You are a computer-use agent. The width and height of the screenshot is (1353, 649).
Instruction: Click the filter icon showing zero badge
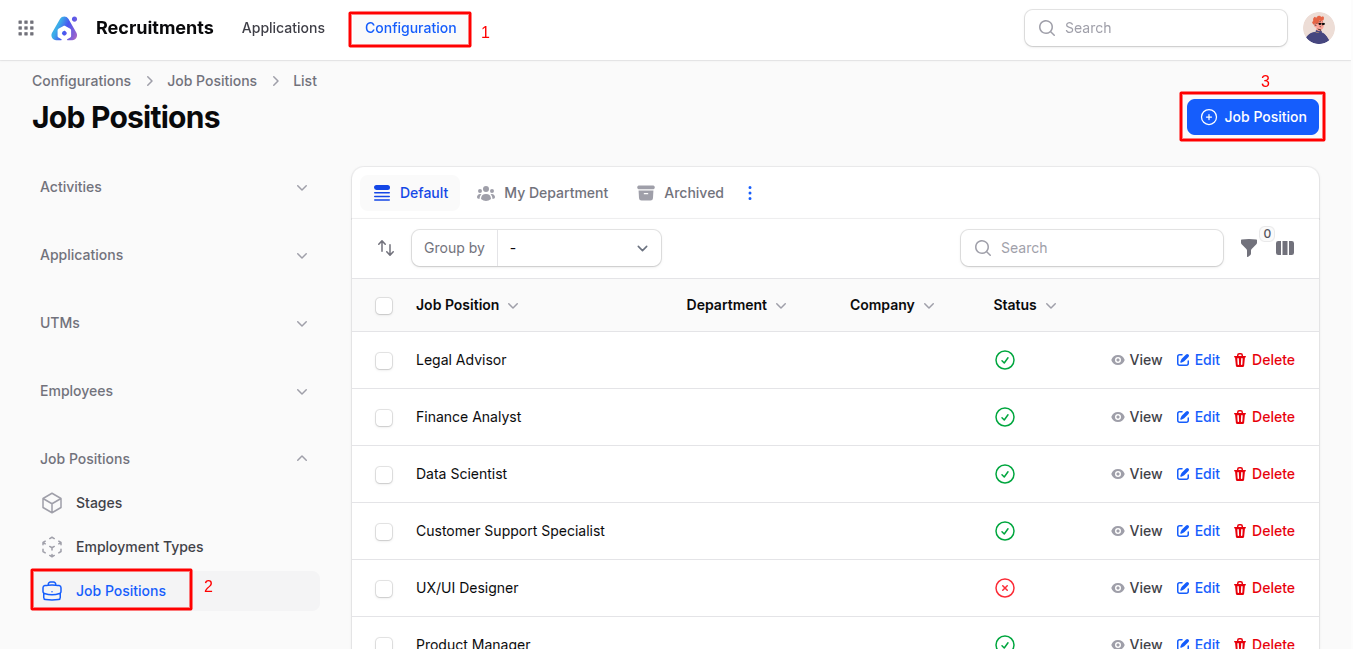click(x=1249, y=248)
